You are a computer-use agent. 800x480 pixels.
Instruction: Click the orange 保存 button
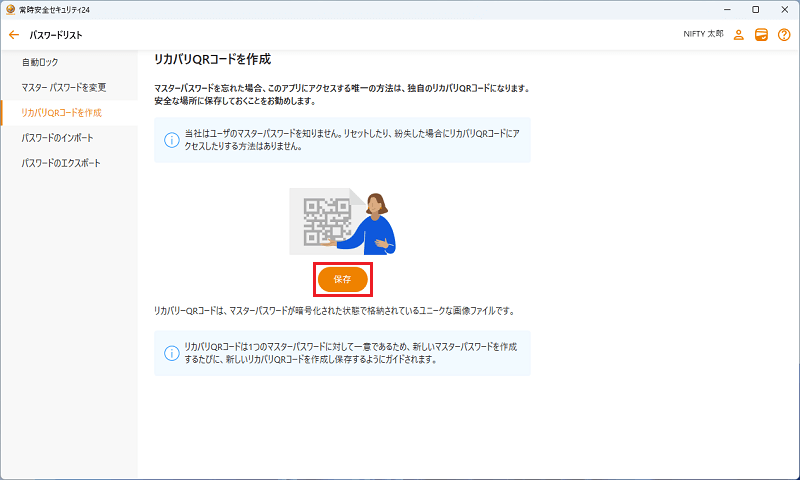[x=342, y=279]
